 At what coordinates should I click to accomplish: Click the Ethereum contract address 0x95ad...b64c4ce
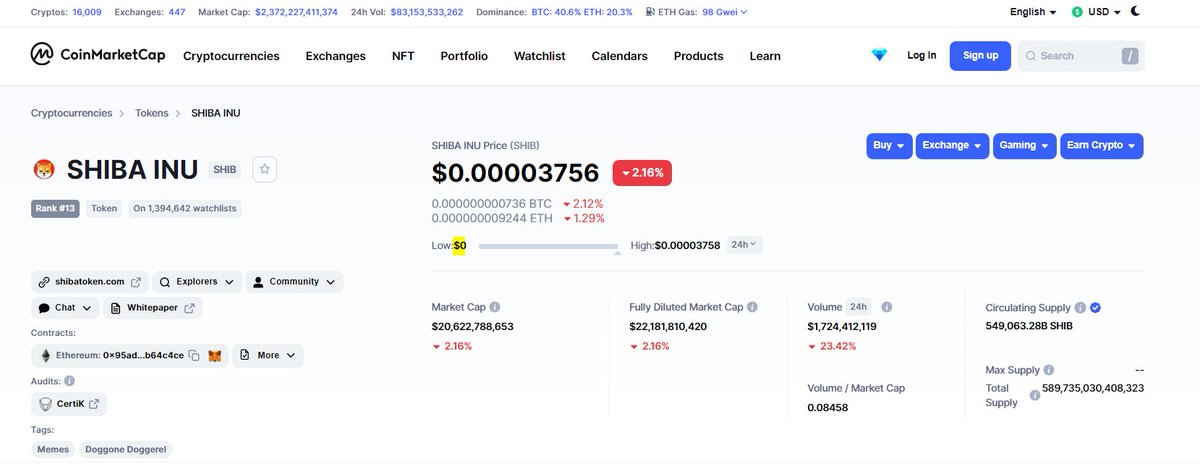(143, 355)
